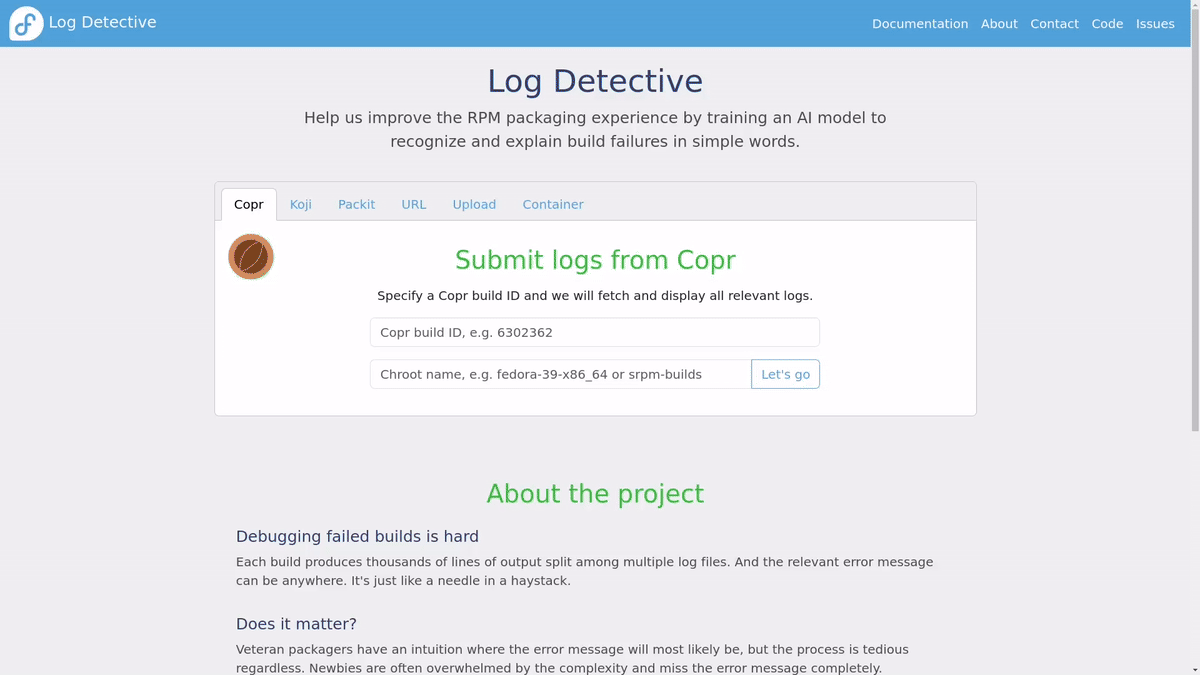Choose the Upload tab
The image size is (1200, 675).
click(x=474, y=204)
